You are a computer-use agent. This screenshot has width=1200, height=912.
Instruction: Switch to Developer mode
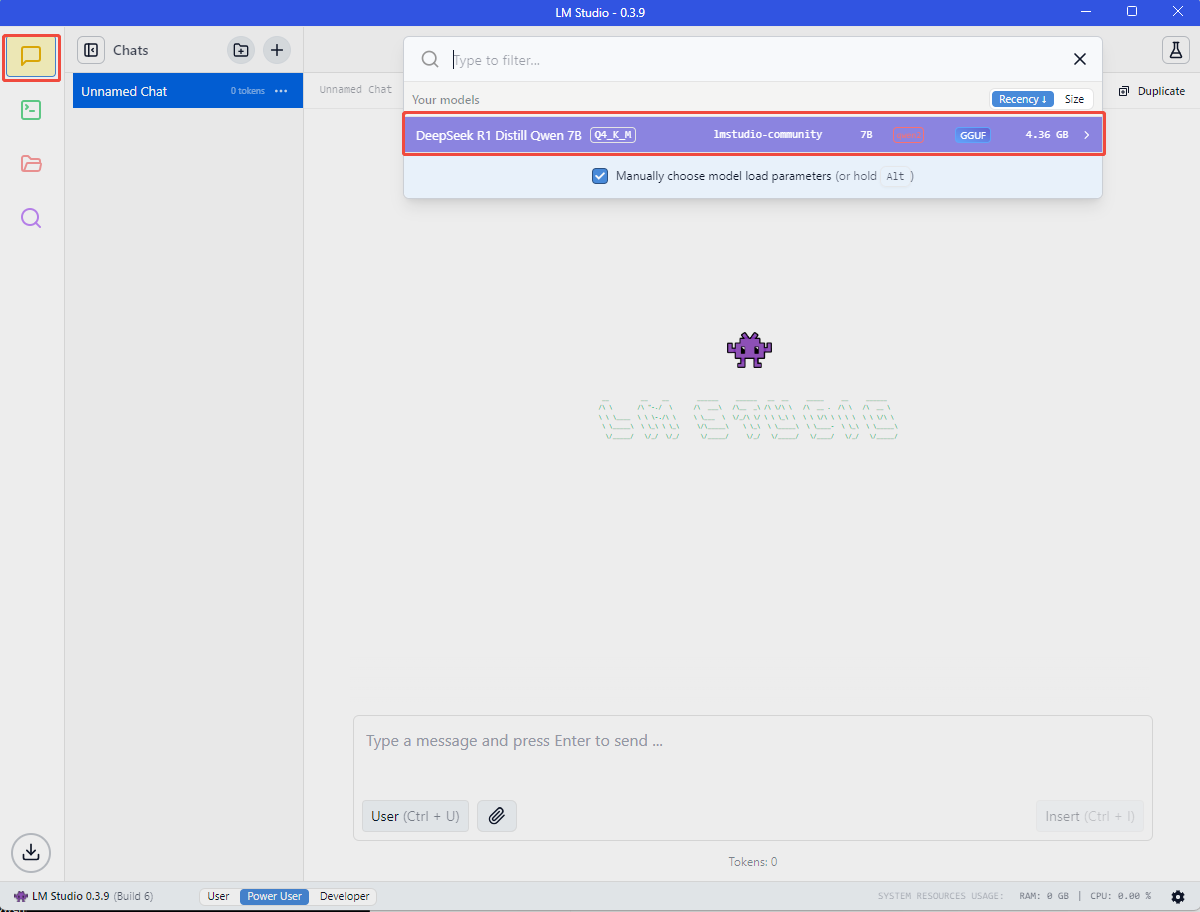344,896
